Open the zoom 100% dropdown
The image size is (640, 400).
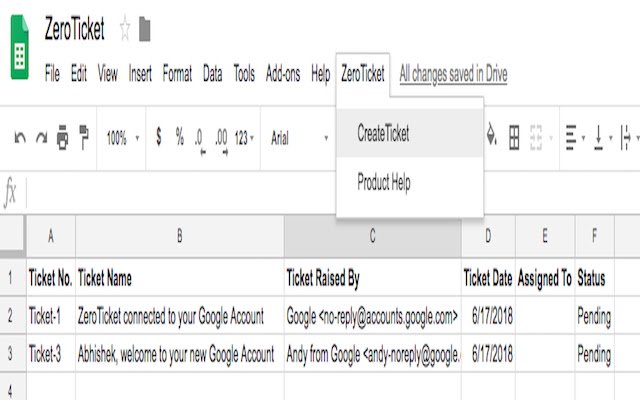click(x=122, y=138)
